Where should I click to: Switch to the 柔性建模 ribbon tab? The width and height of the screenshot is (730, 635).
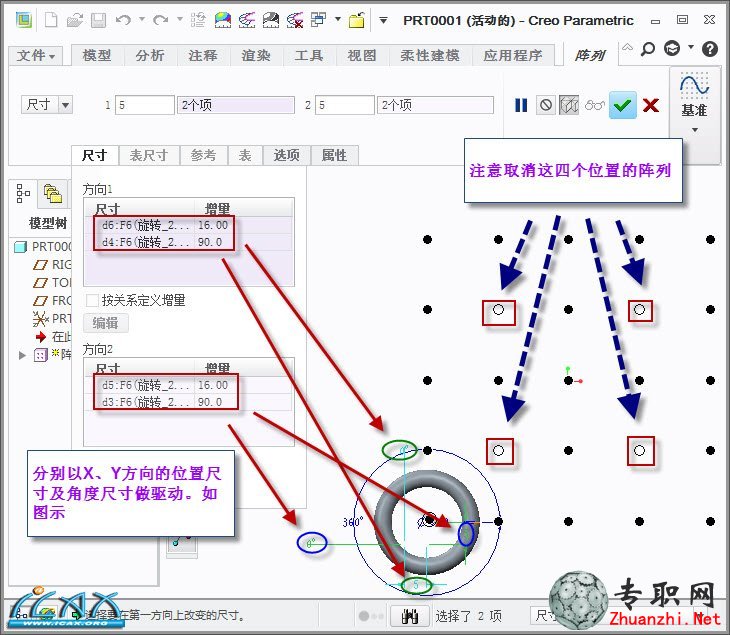(x=430, y=55)
